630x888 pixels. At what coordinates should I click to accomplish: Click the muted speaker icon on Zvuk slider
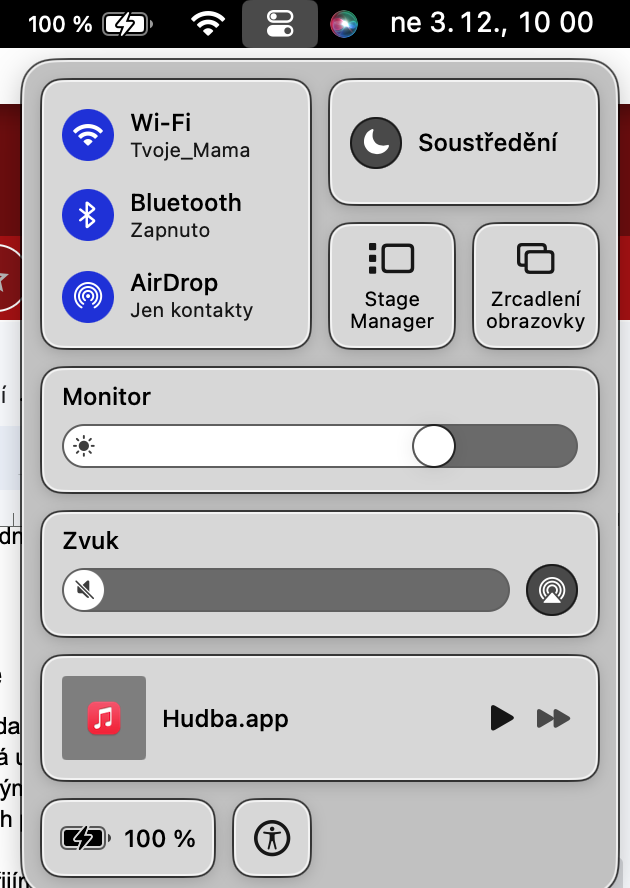84,590
